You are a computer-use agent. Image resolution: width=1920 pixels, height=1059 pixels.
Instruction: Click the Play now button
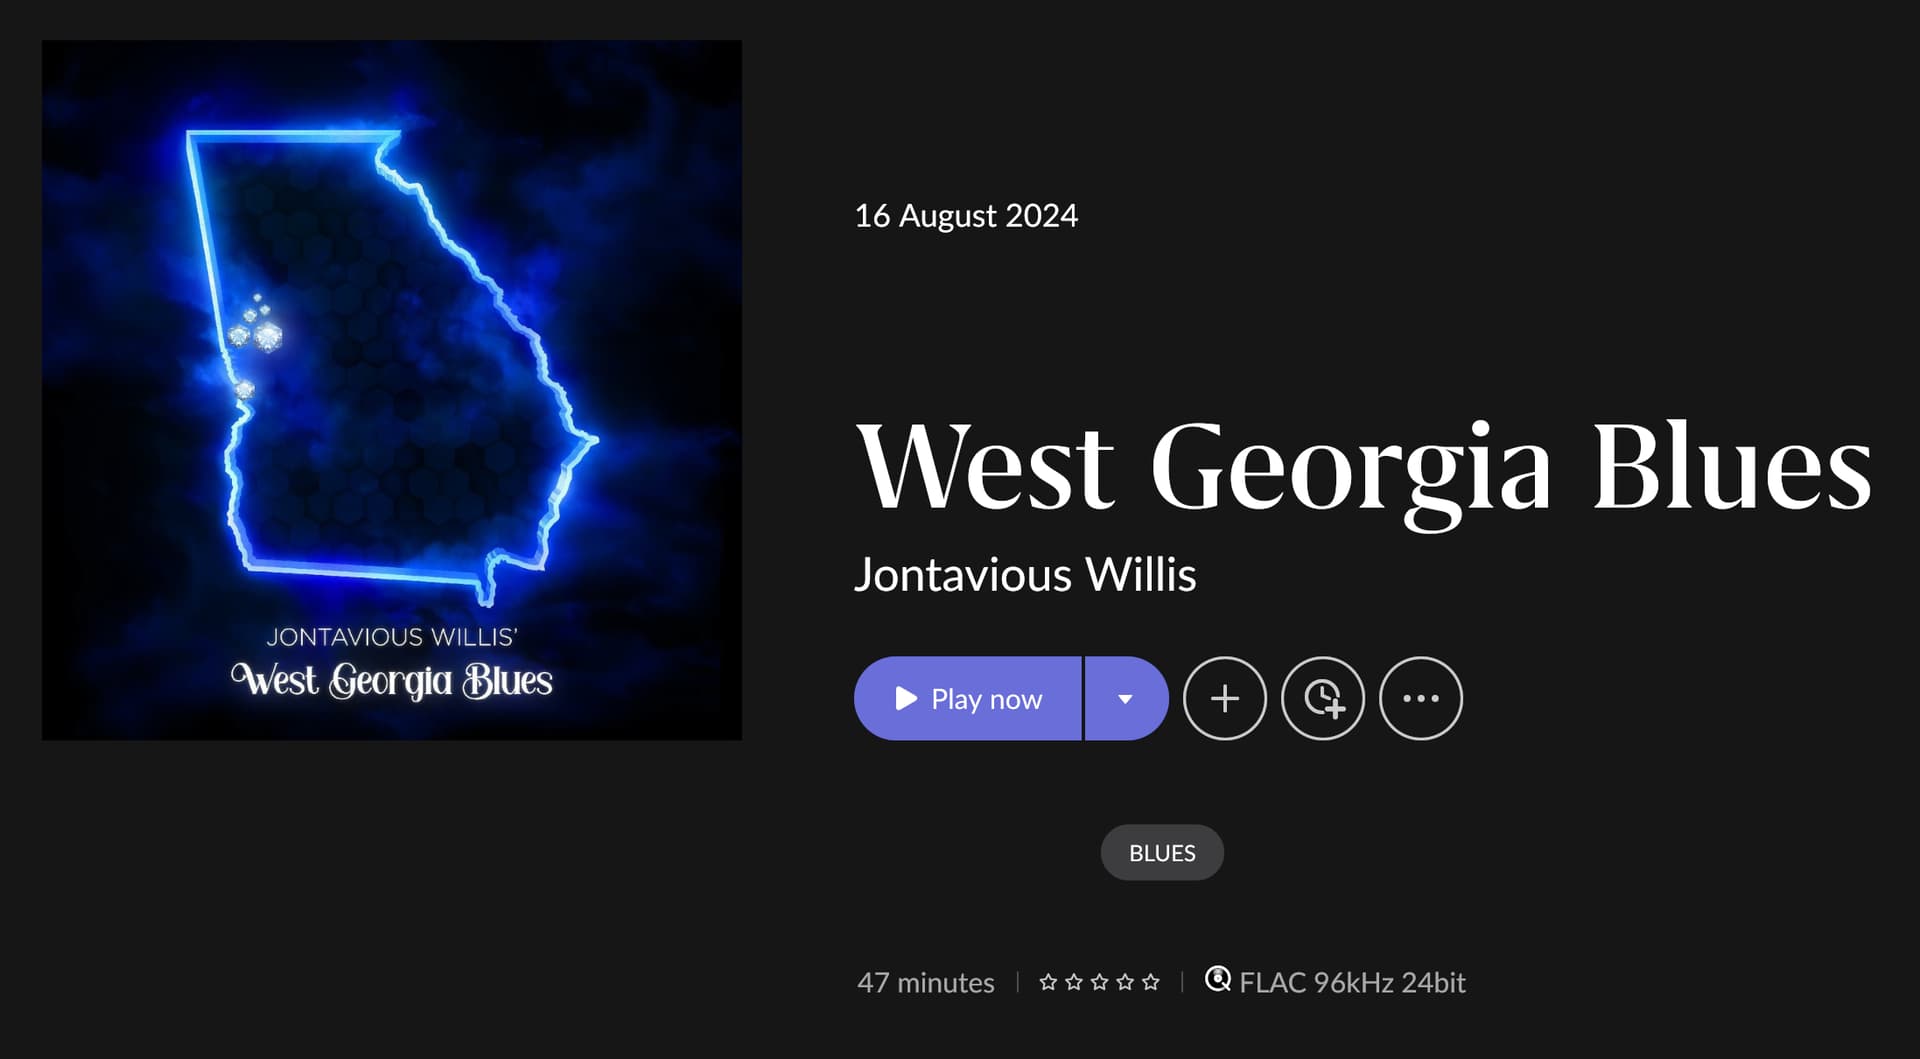coord(967,698)
